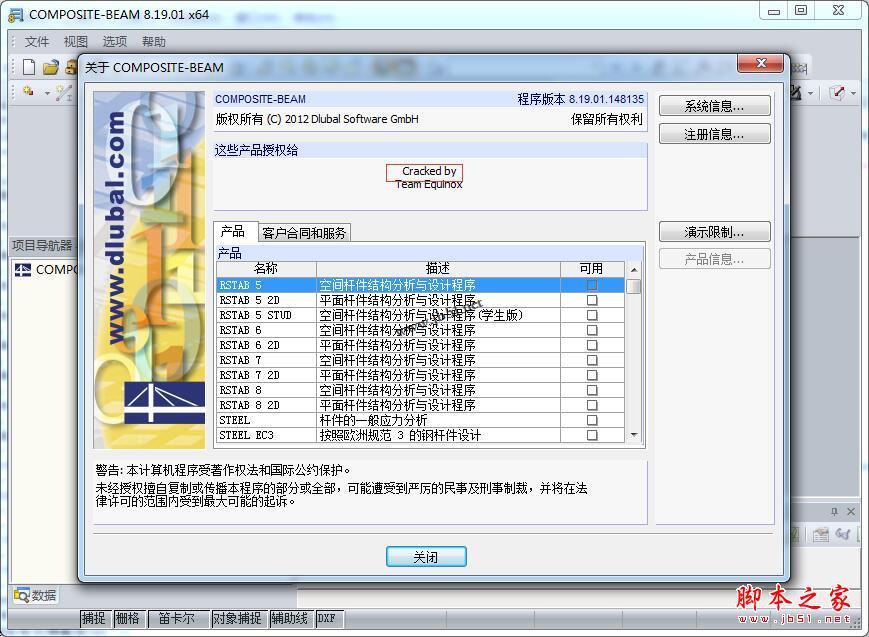Click the wand tool icon in second toolbar
This screenshot has height=637, width=869.
64,93
